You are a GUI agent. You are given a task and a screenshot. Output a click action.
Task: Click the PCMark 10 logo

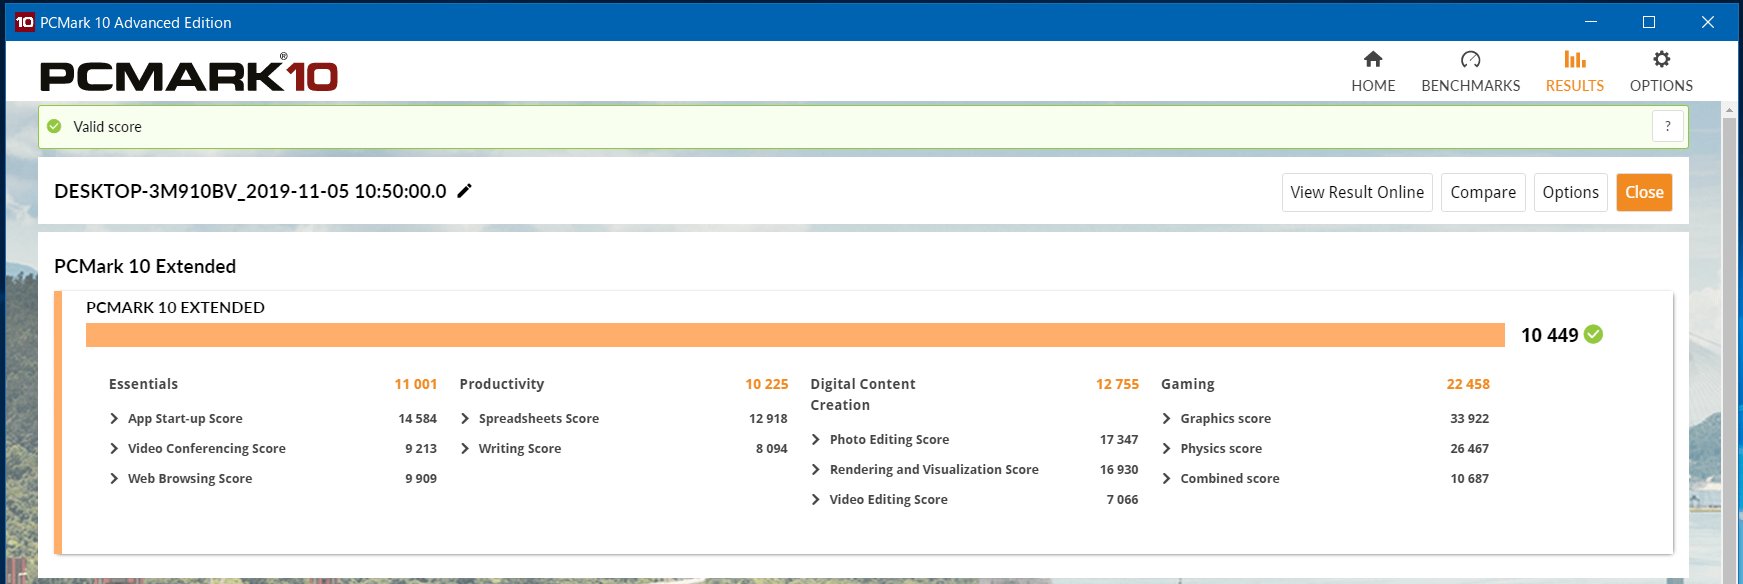click(189, 73)
